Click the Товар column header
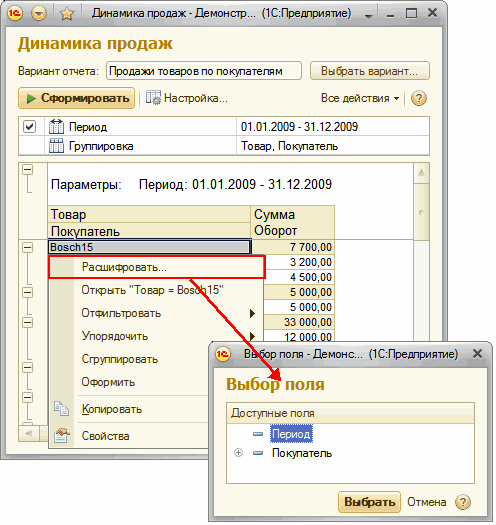This screenshot has width=496, height=525. 149,214
